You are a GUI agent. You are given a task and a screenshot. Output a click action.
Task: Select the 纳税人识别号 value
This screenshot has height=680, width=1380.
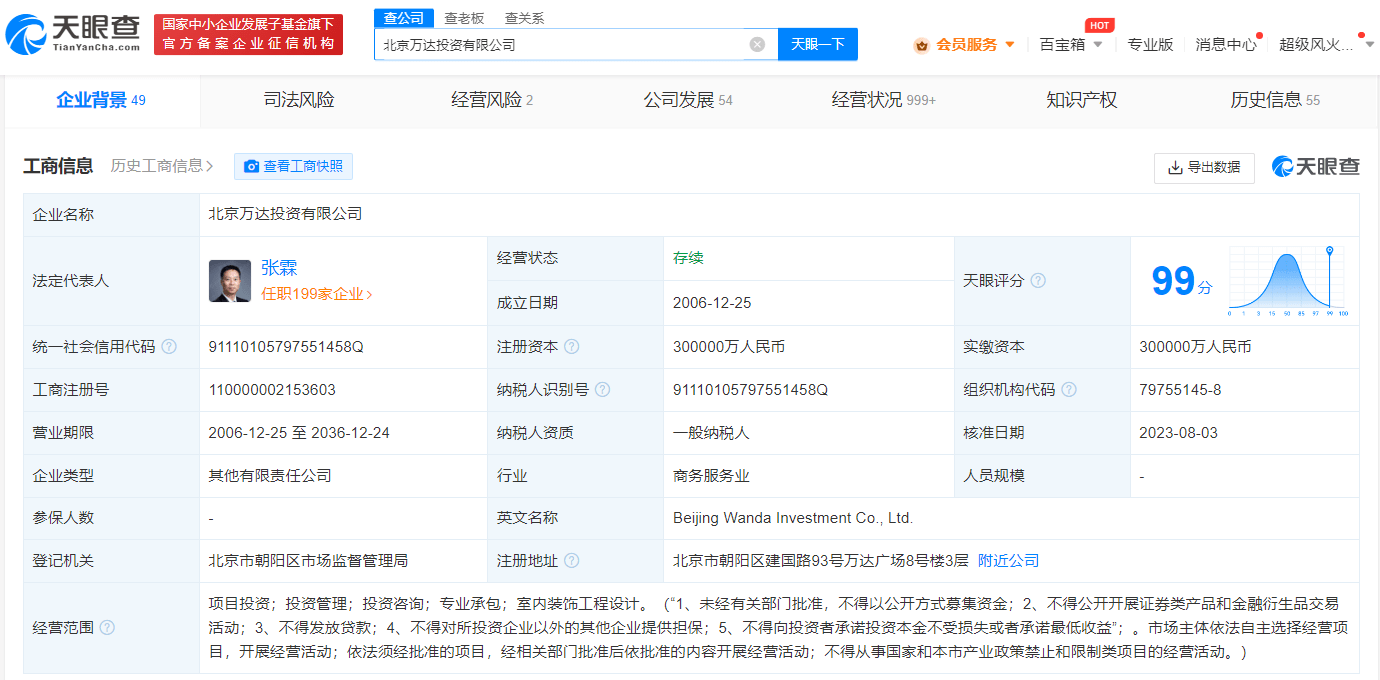point(751,390)
